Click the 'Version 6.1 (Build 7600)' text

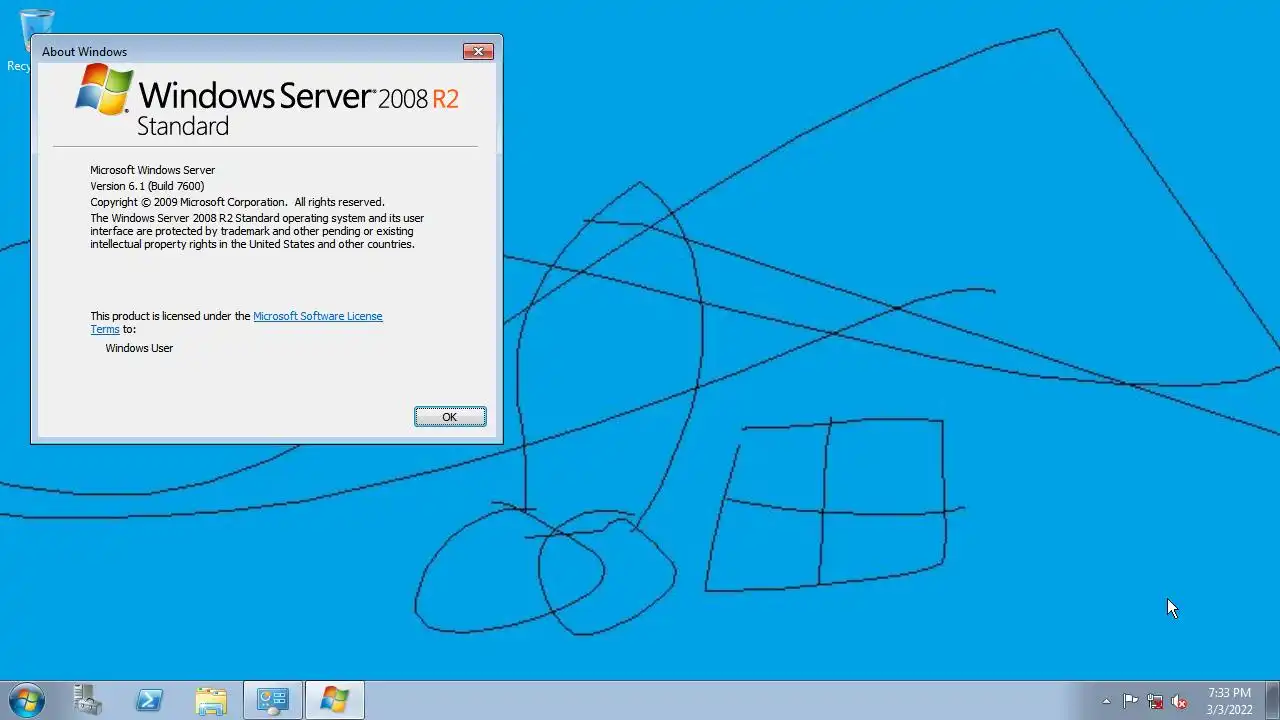(x=147, y=186)
